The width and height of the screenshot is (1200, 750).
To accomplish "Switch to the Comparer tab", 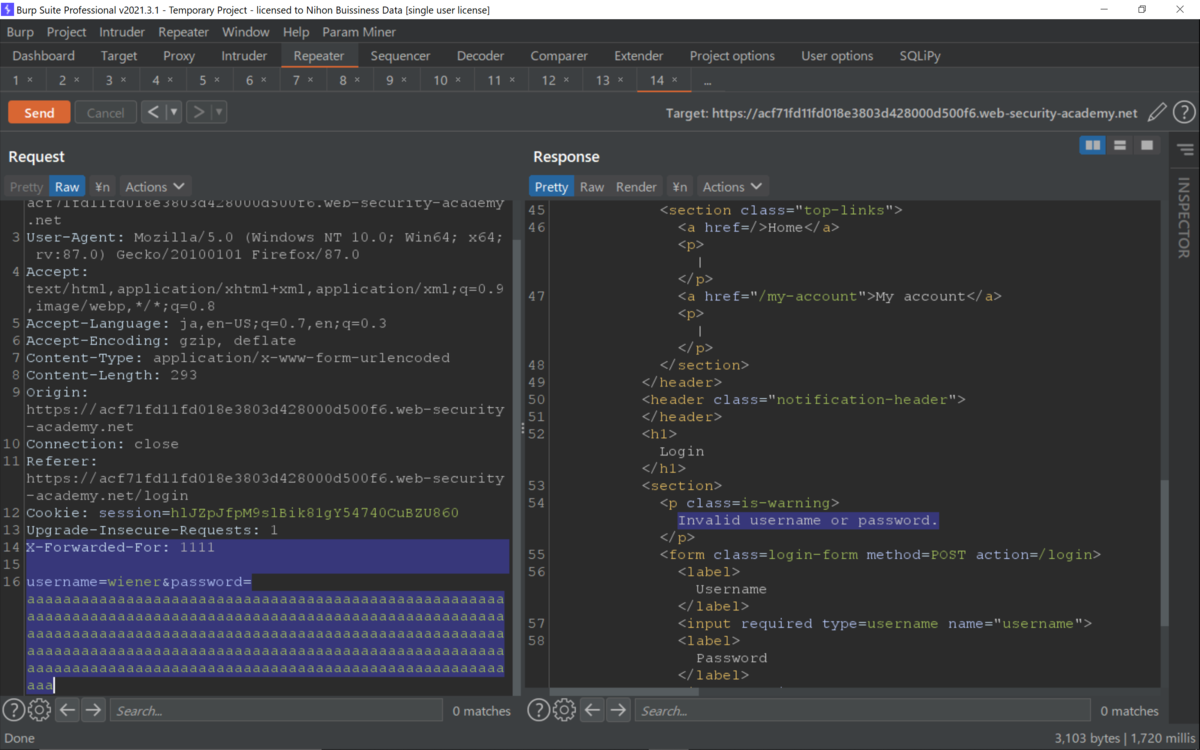I will coord(559,56).
